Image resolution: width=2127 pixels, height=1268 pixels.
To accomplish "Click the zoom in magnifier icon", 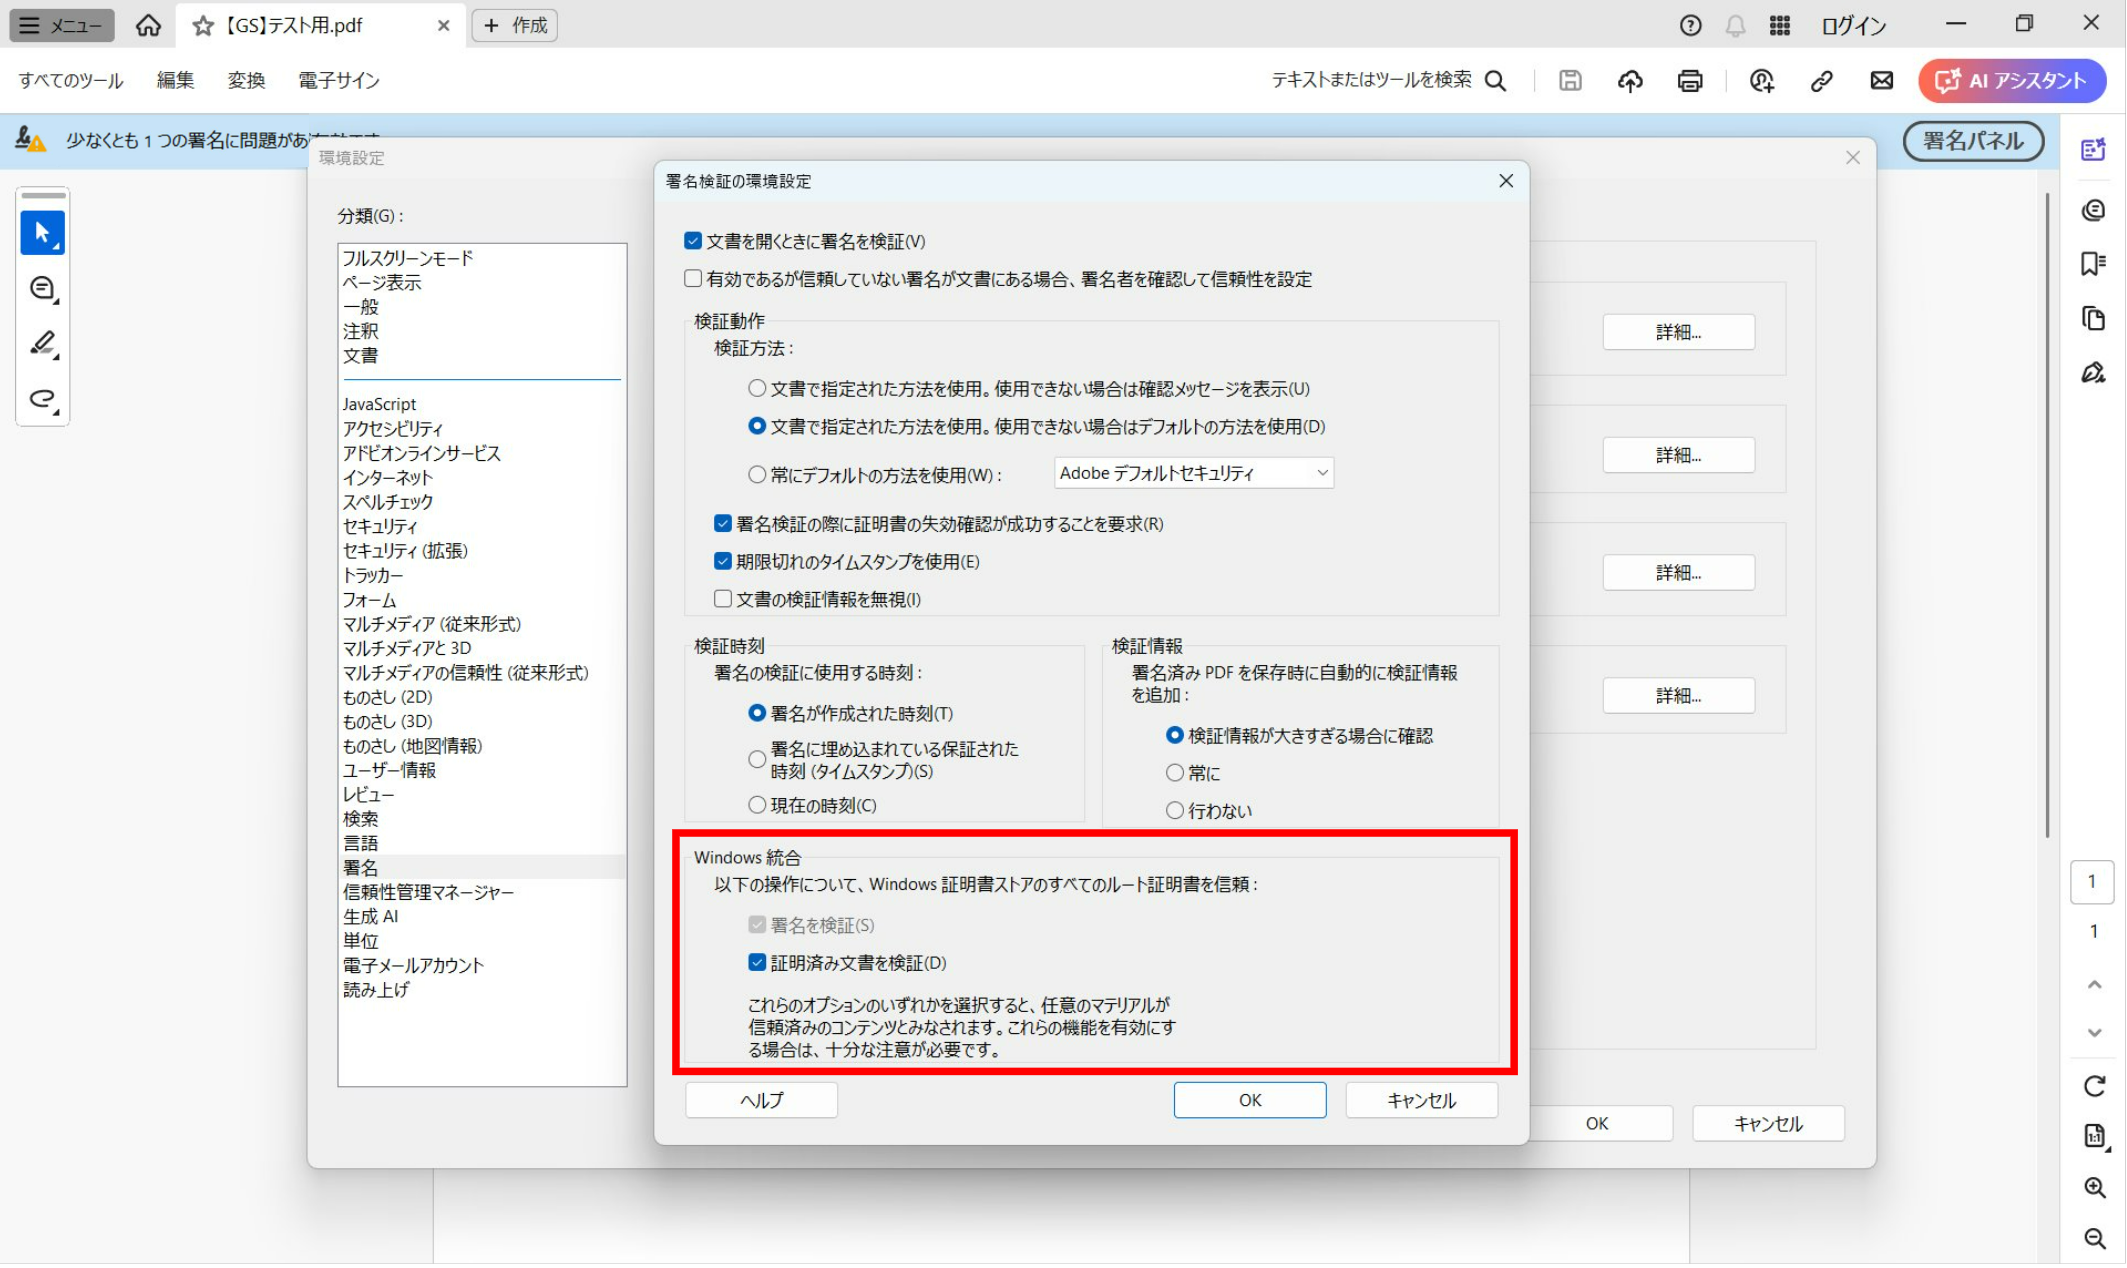I will (2093, 1188).
